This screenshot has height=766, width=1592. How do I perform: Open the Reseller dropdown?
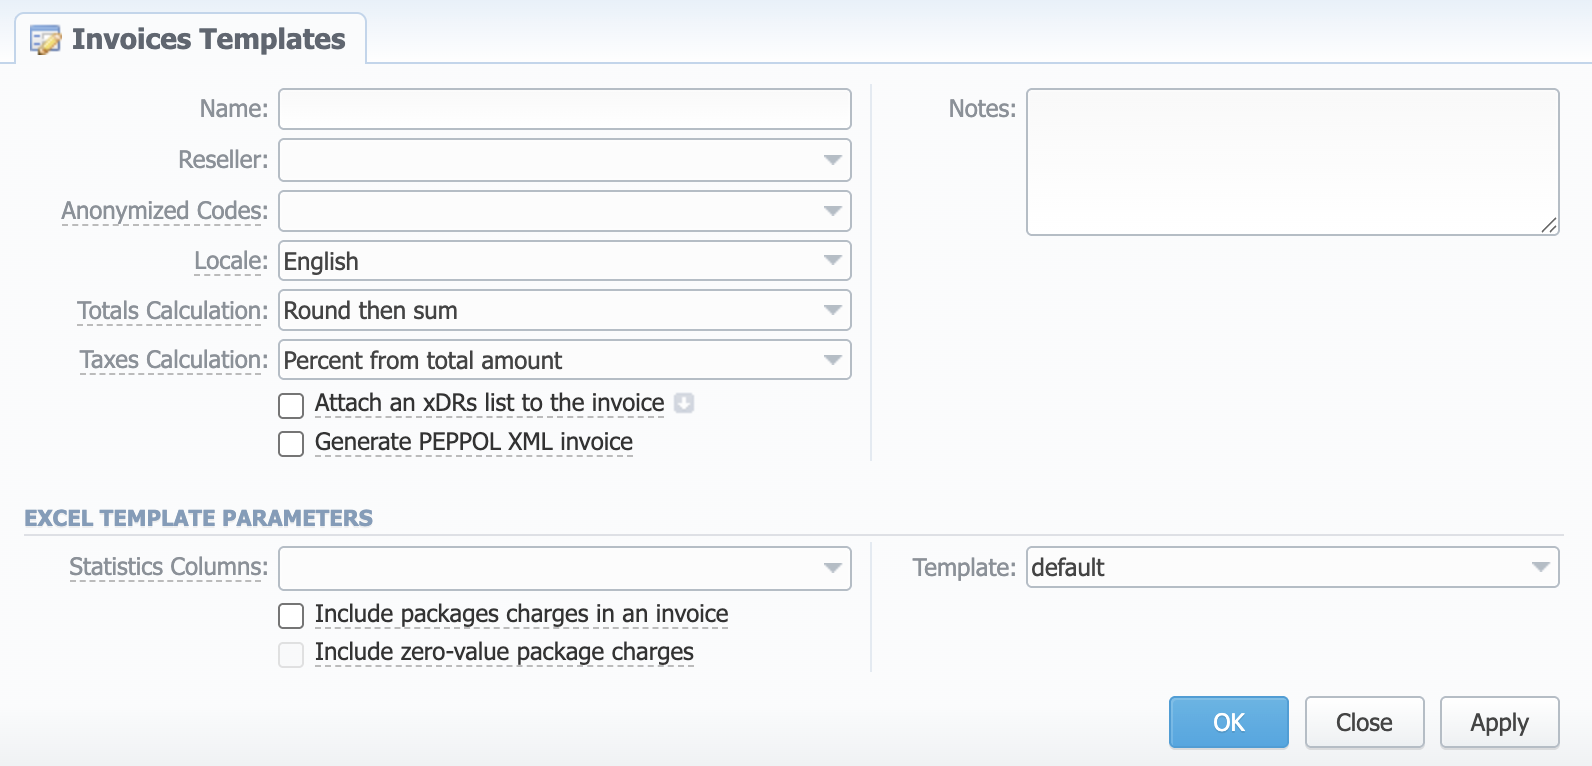coord(565,160)
